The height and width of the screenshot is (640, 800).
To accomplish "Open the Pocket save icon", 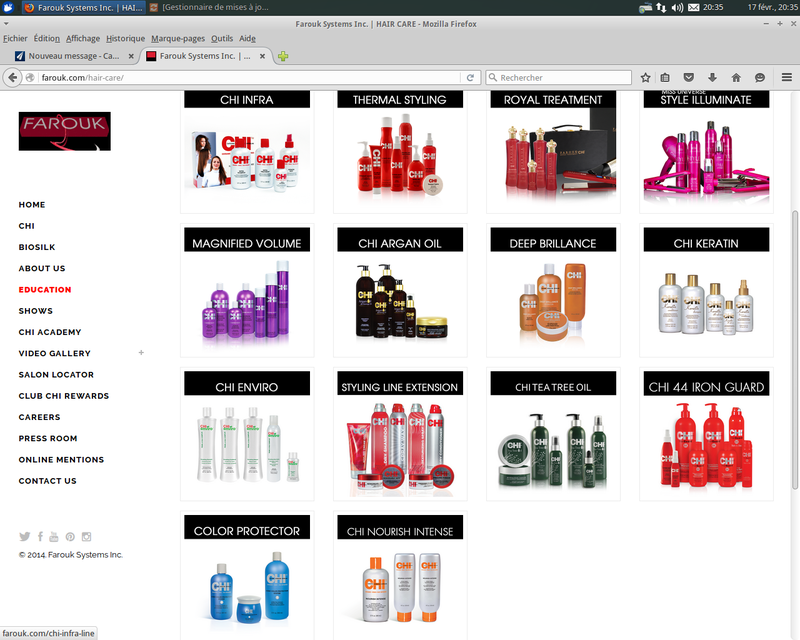I will coord(688,78).
